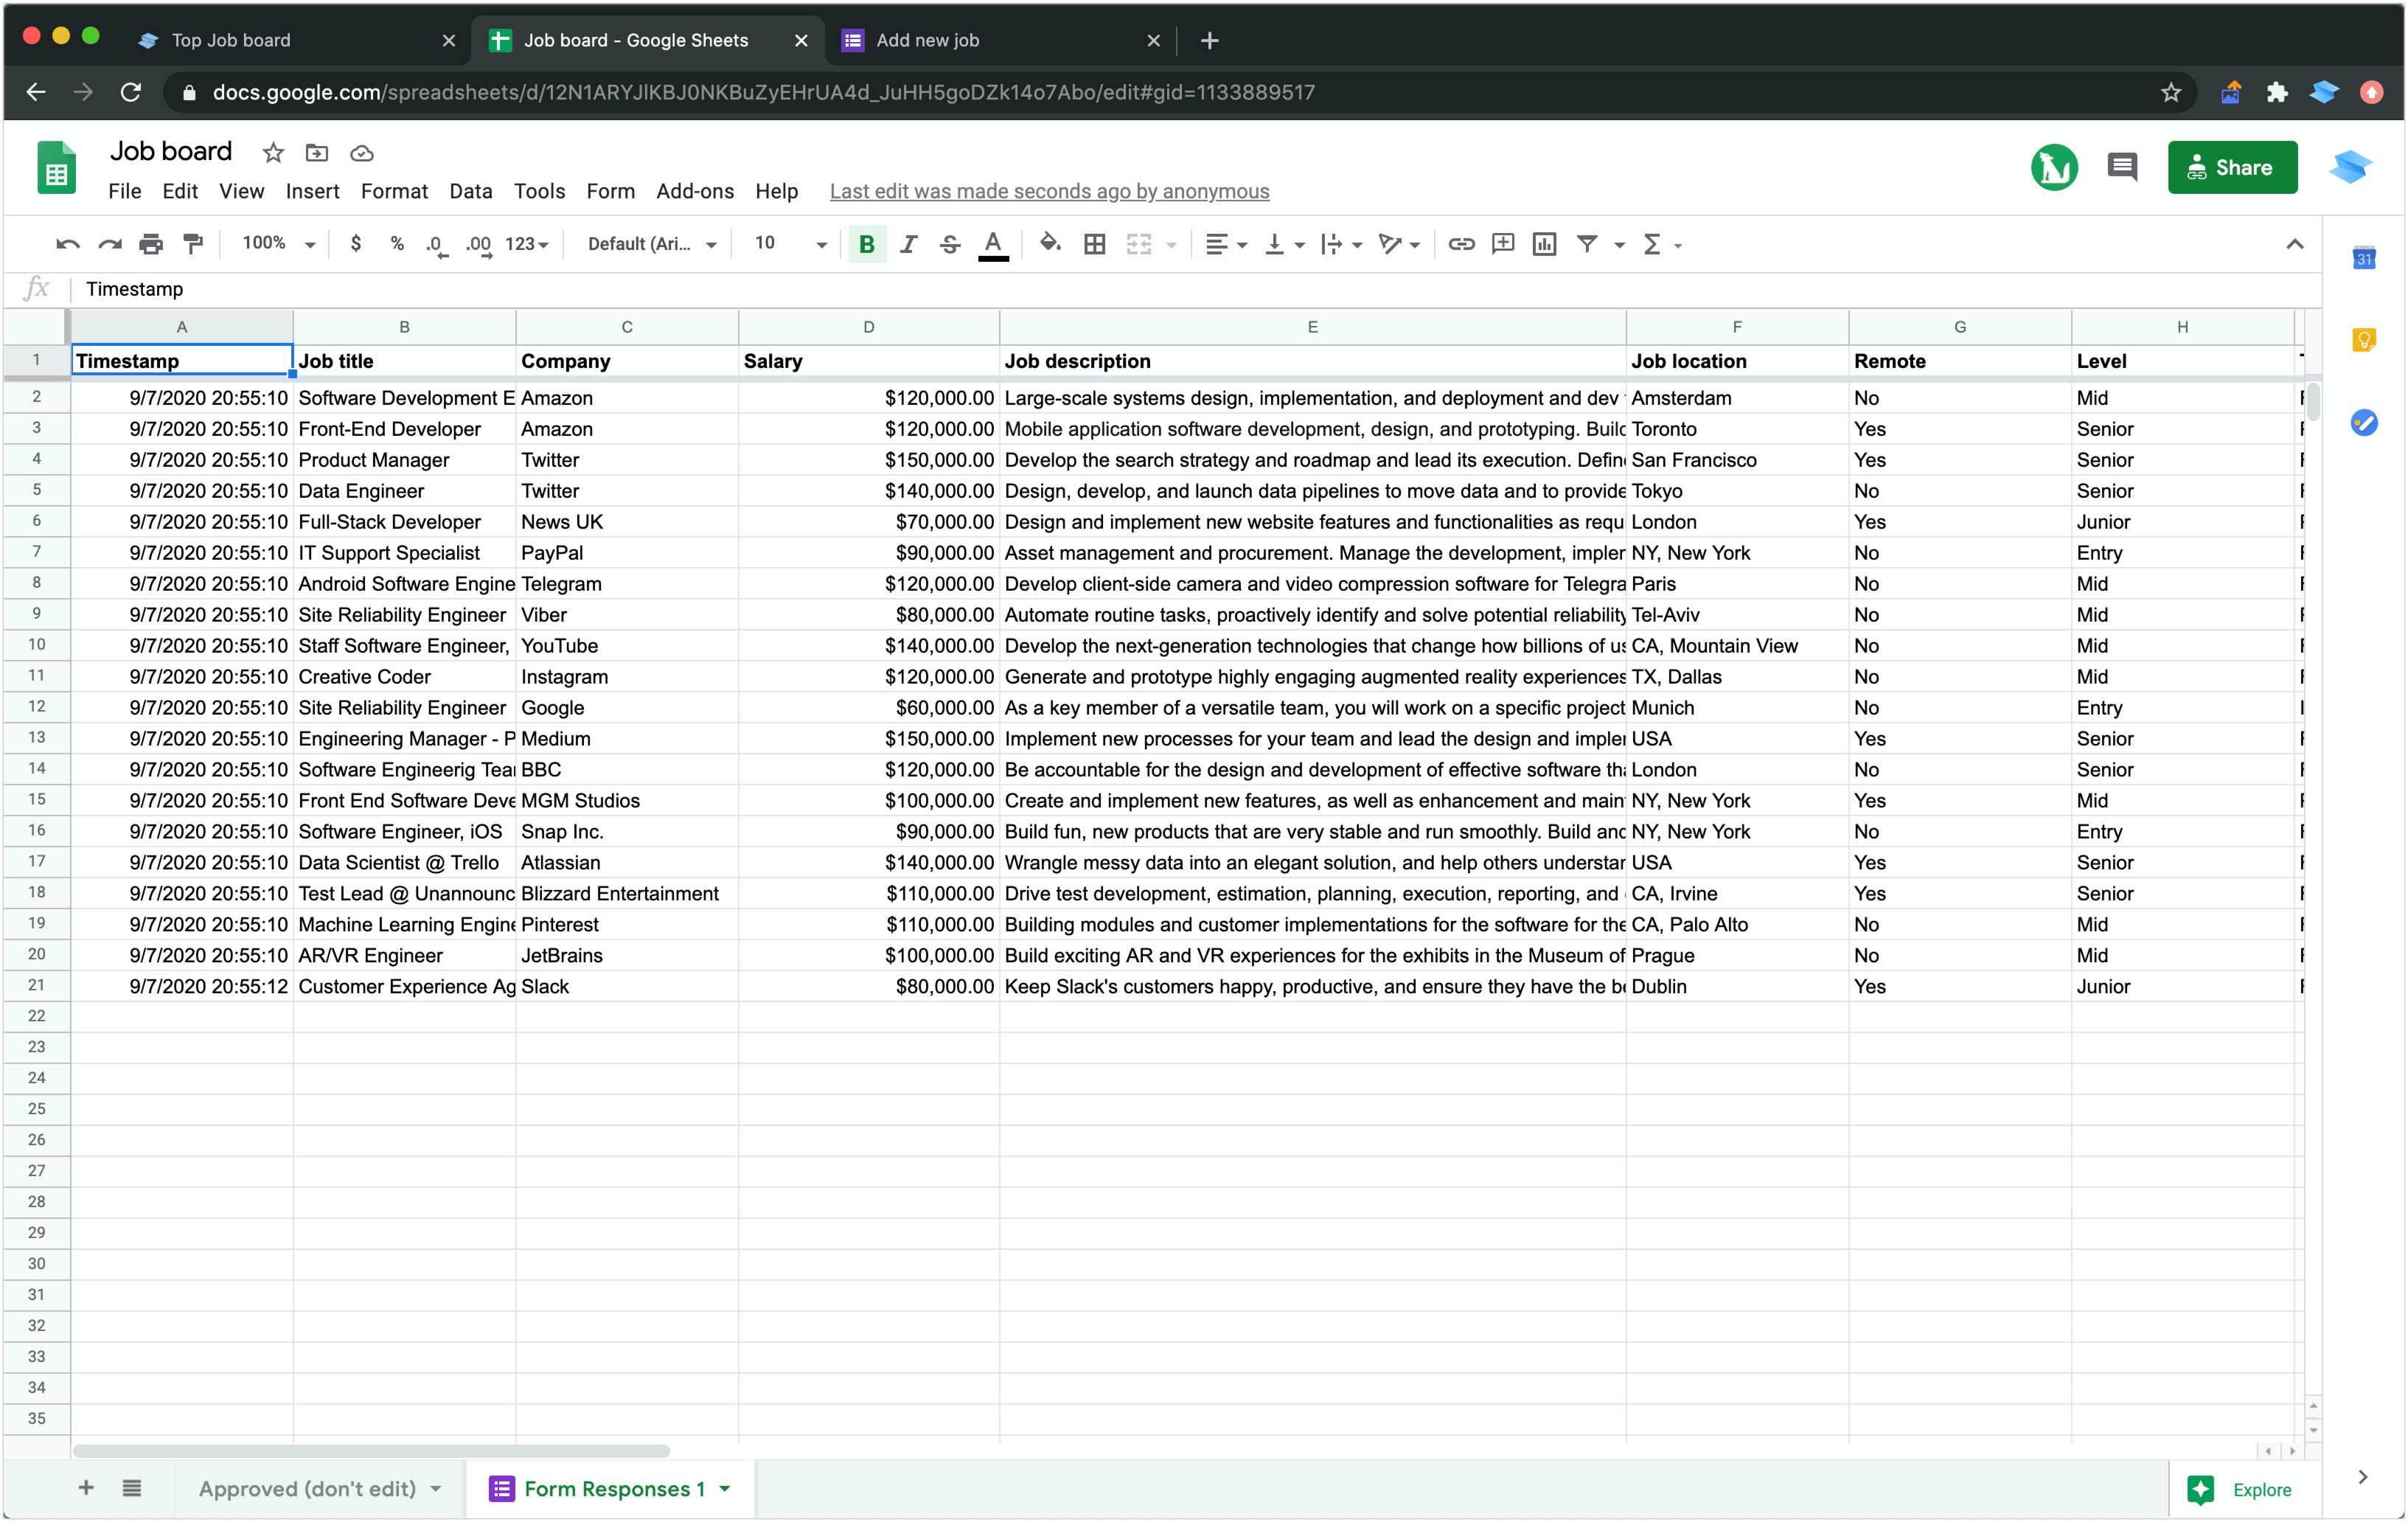Viewport: 2408px width, 1522px height.
Task: Toggle bold formatting
Action: (x=867, y=244)
